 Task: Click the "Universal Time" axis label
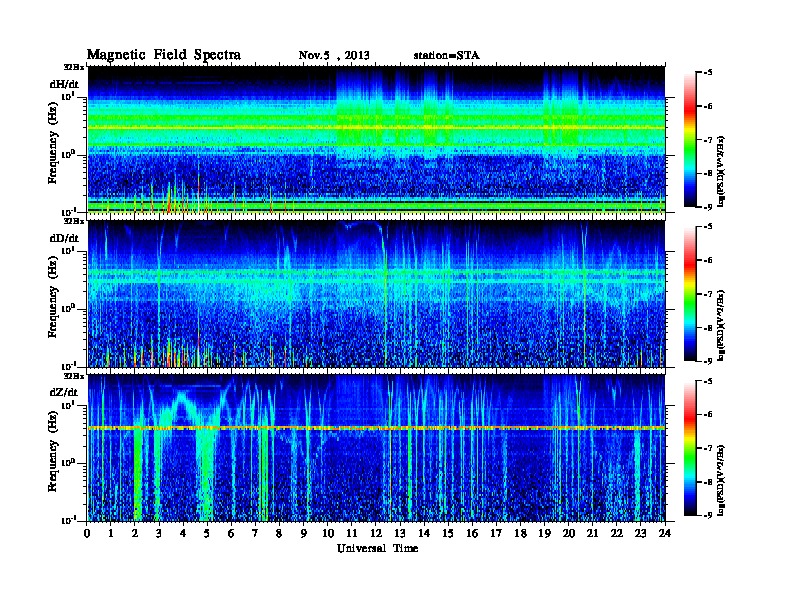coord(377,548)
